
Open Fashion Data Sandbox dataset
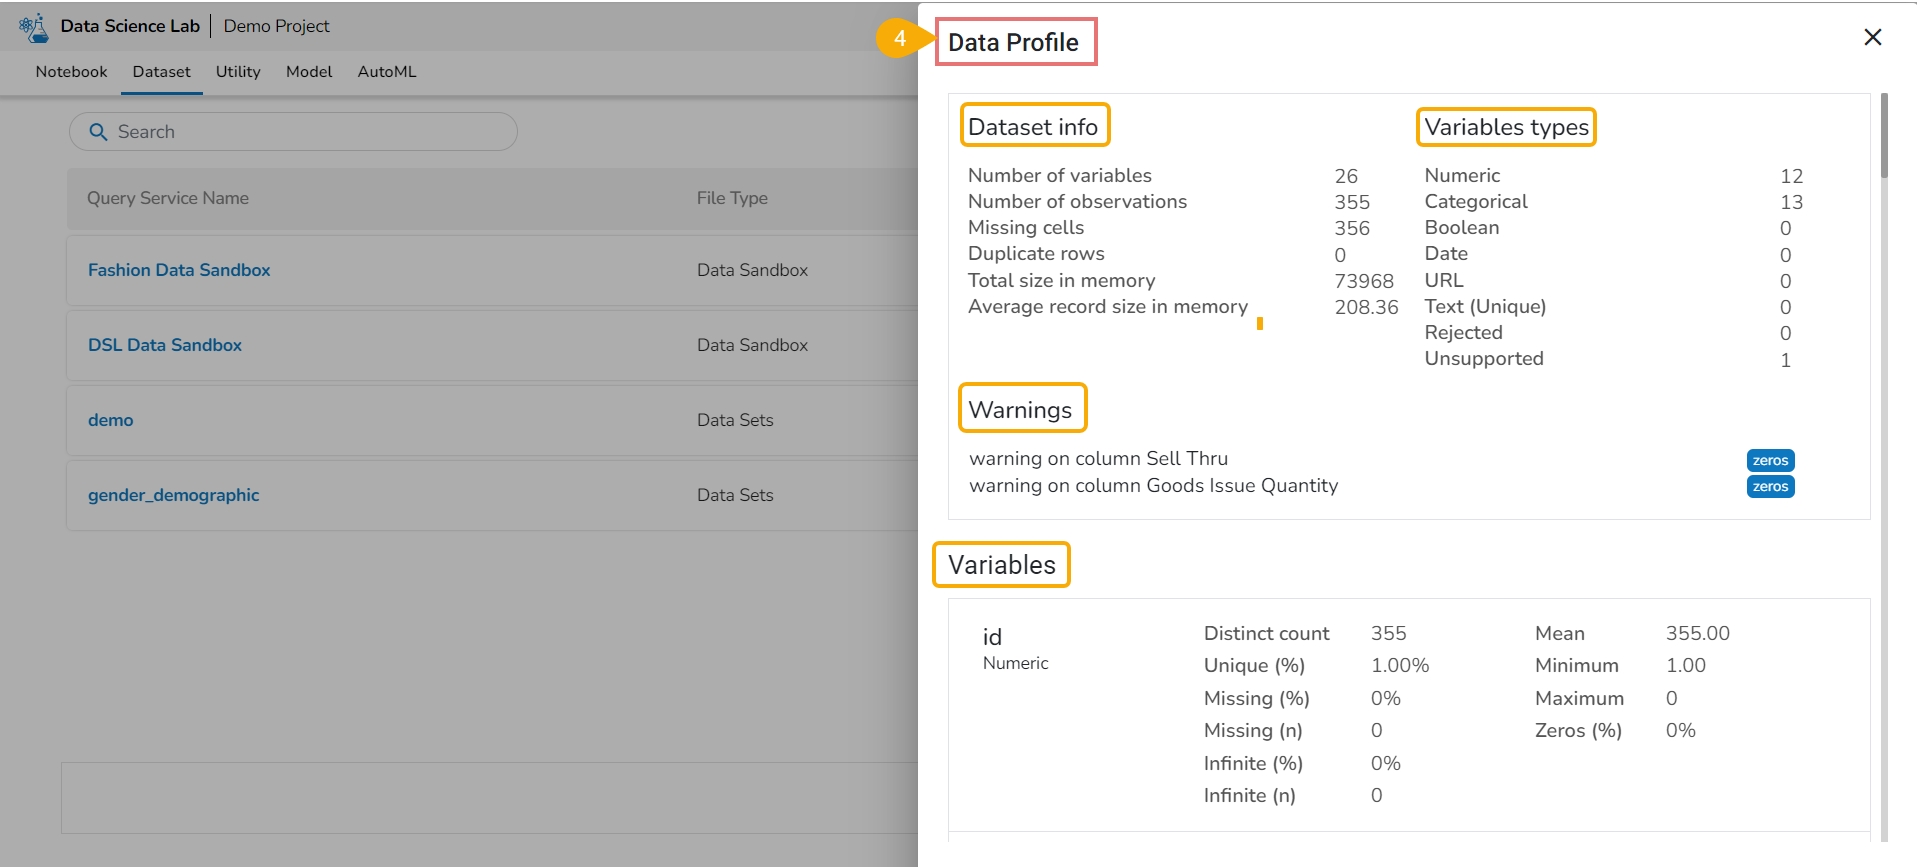(179, 270)
